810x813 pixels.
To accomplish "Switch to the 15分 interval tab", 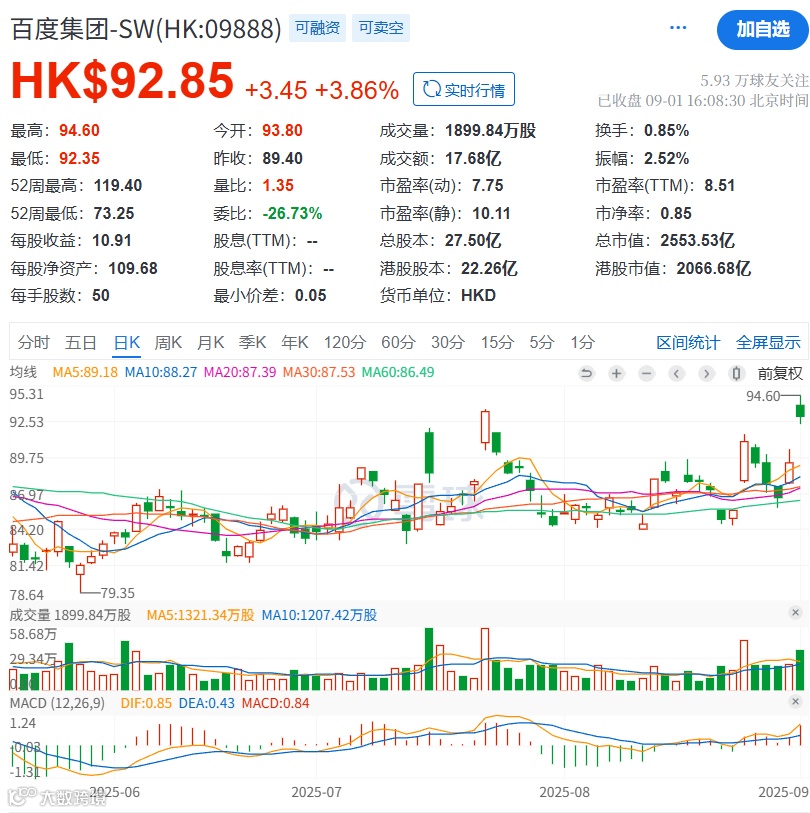I will coord(497,342).
